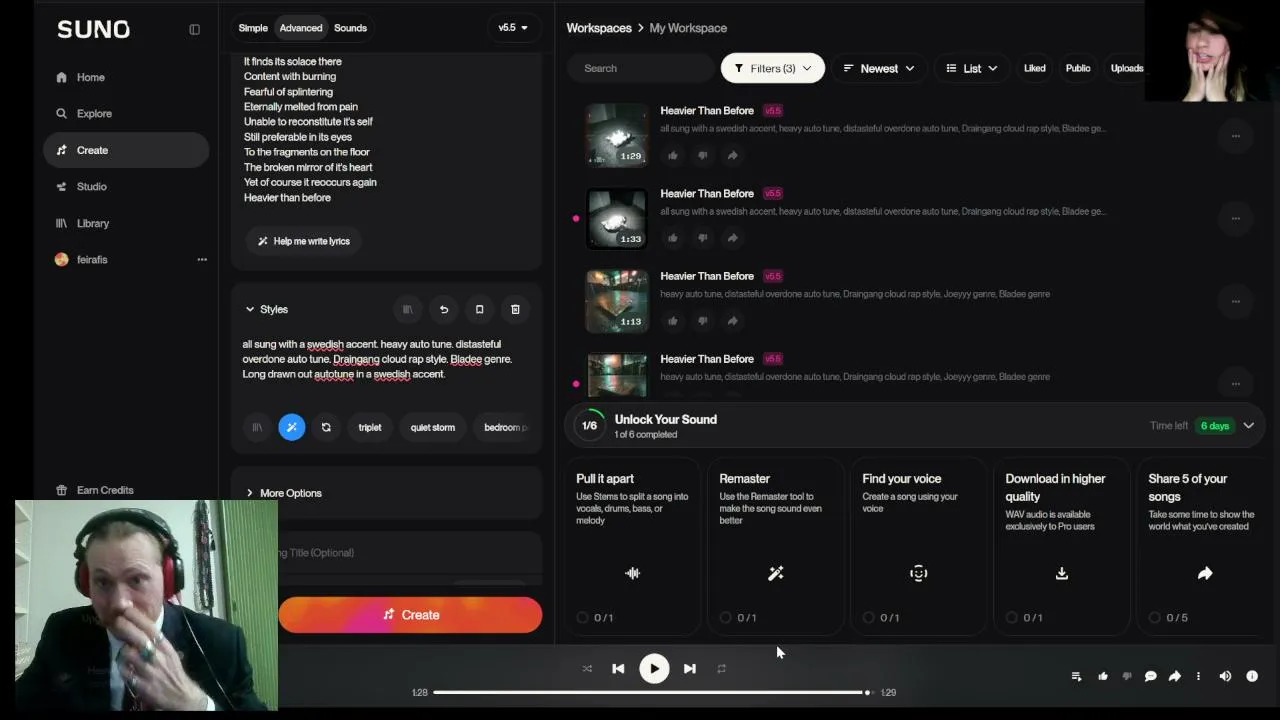Seek on the playback progress bar
The image size is (1280, 720).
coord(652,692)
